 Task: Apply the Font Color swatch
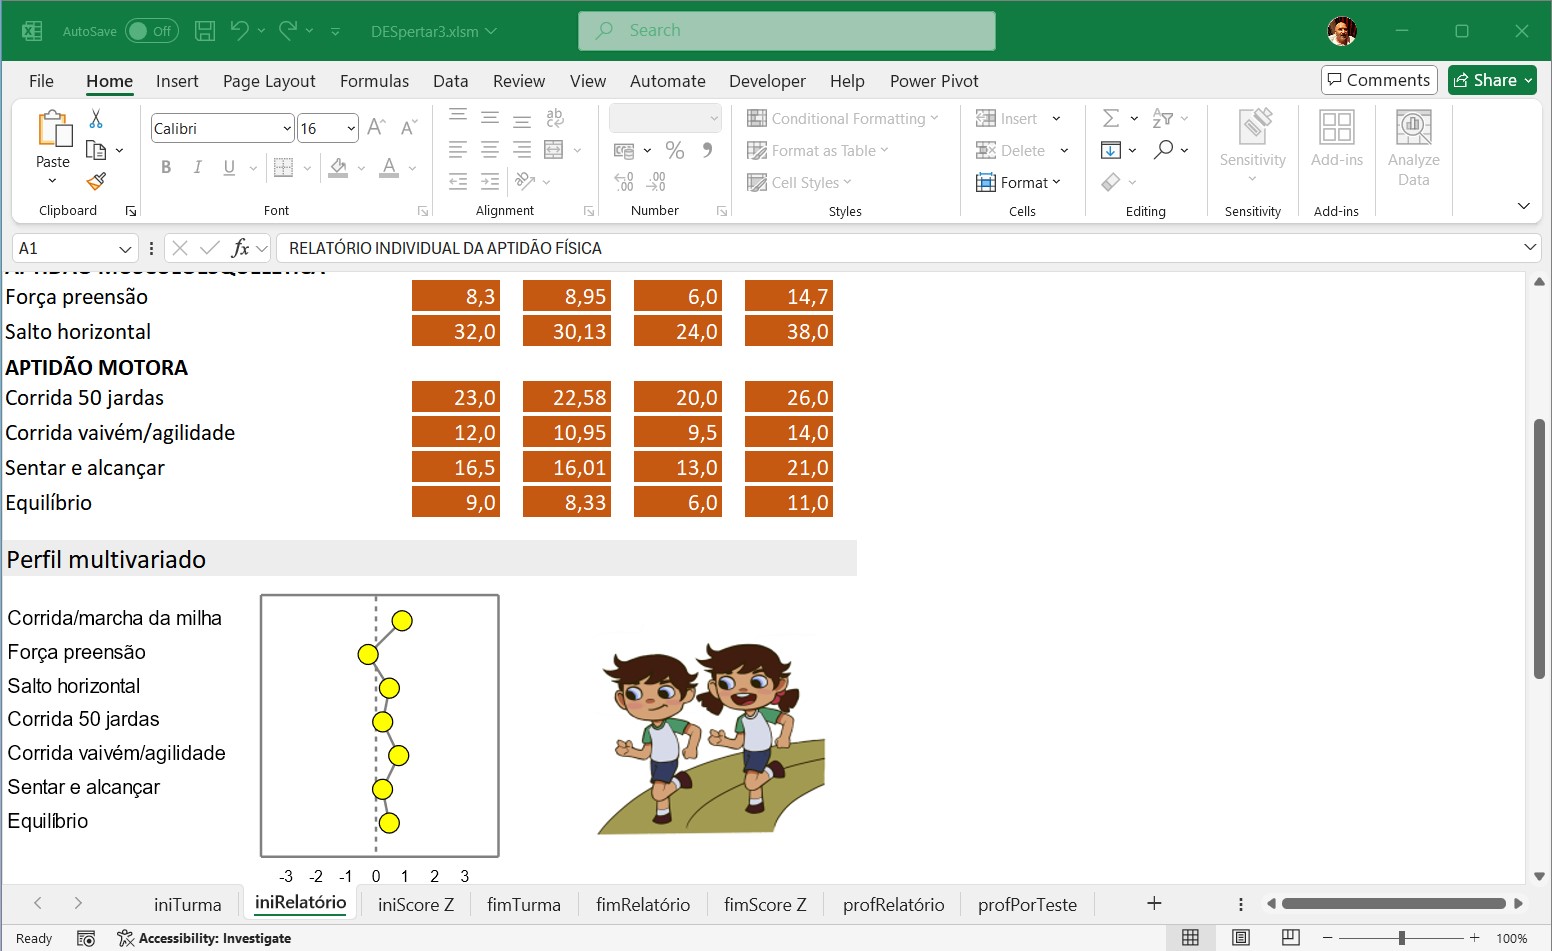click(390, 167)
